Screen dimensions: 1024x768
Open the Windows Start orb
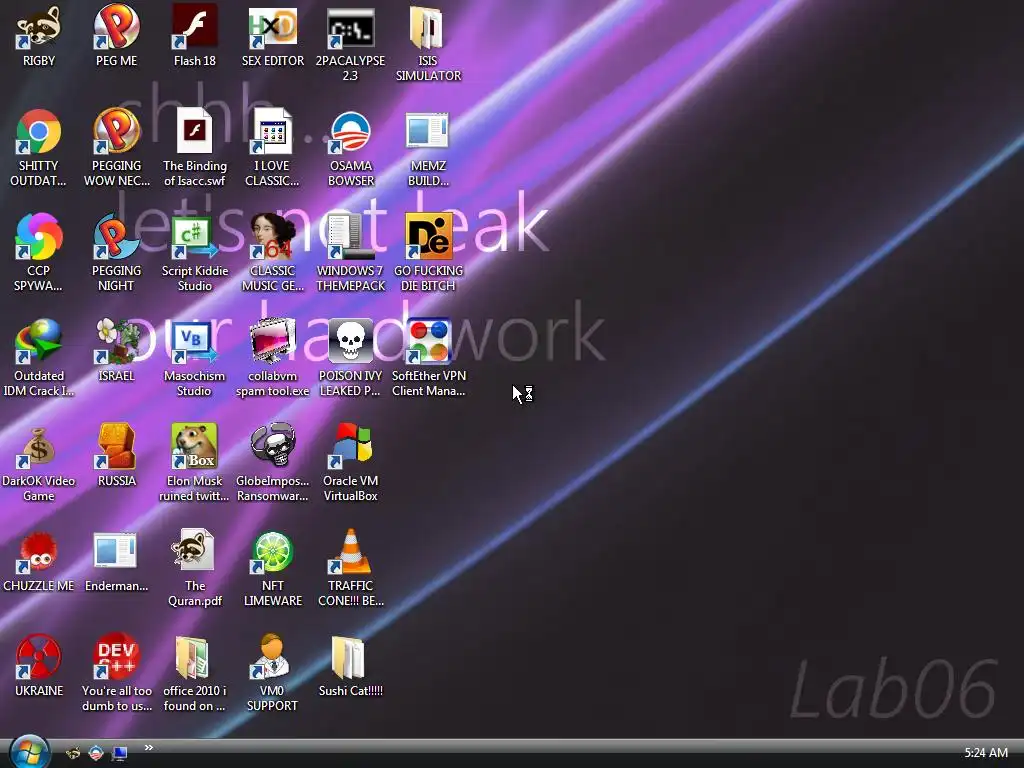point(29,752)
